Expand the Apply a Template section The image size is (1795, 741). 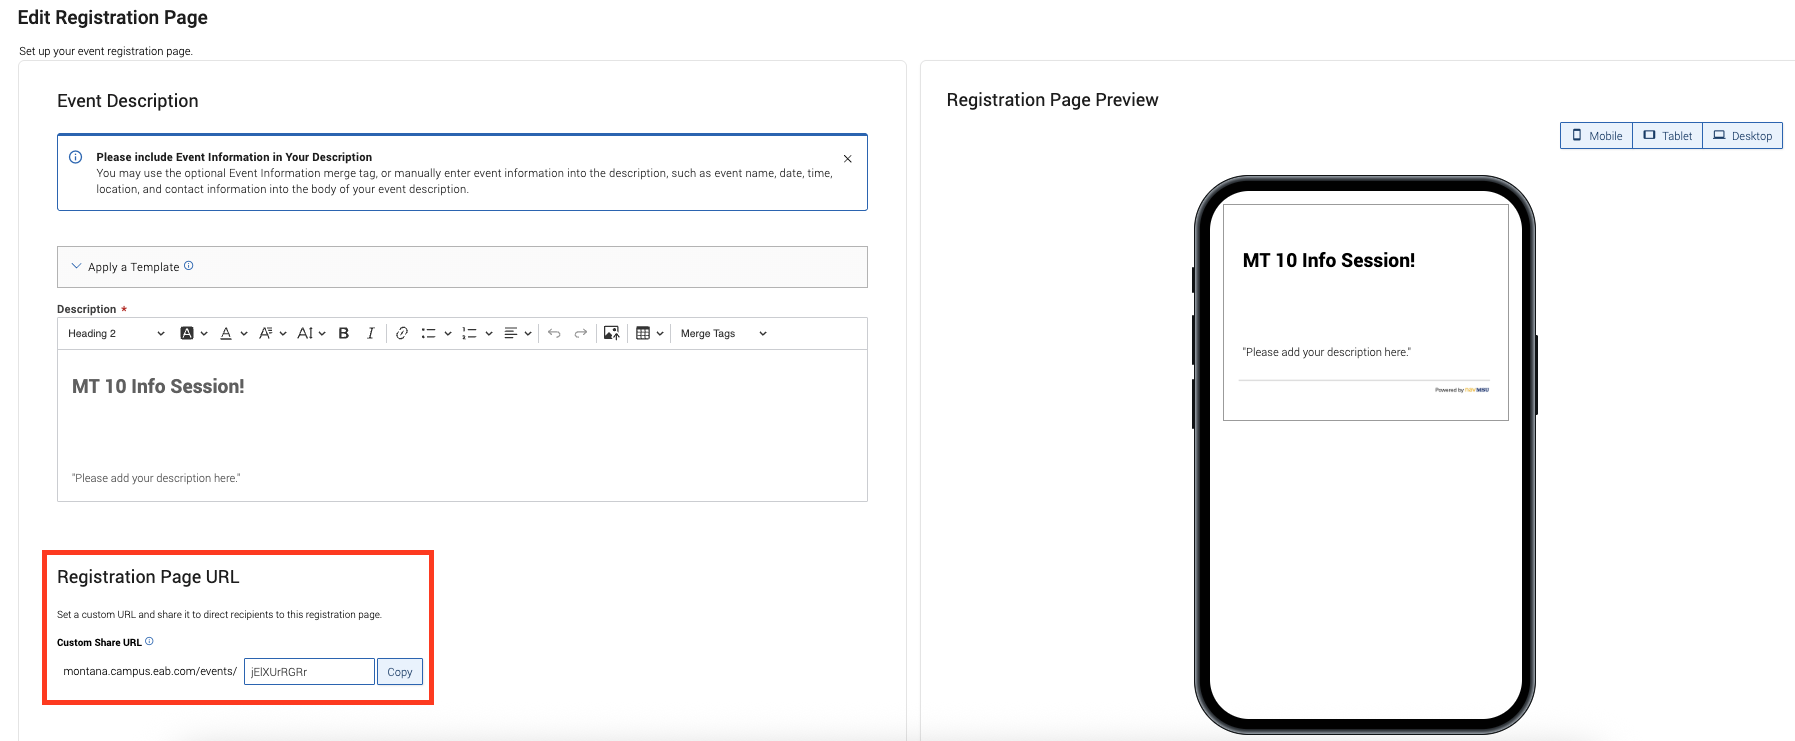click(462, 267)
